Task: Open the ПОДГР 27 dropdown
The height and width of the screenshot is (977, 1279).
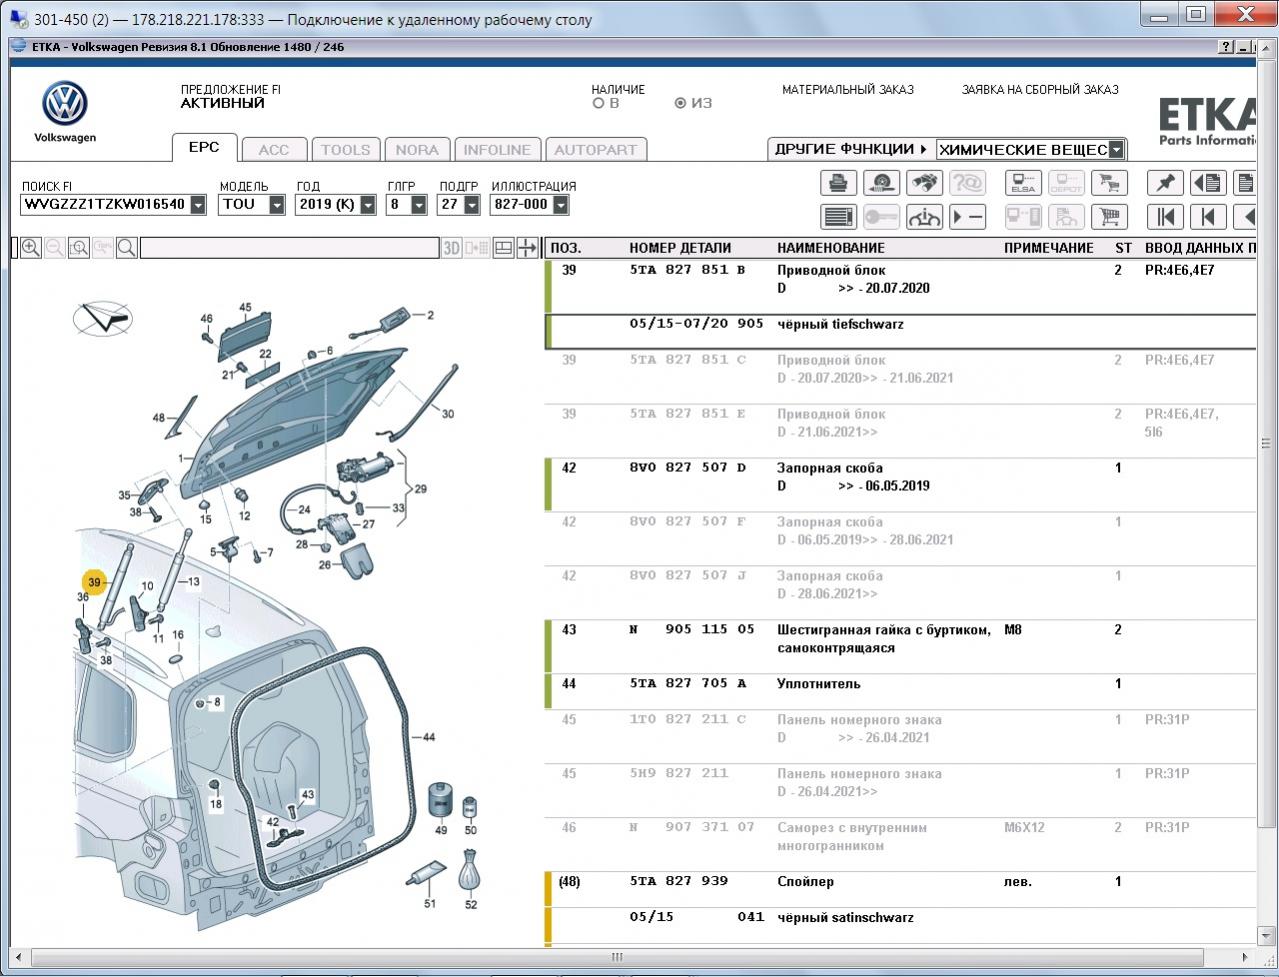Action: [x=471, y=205]
